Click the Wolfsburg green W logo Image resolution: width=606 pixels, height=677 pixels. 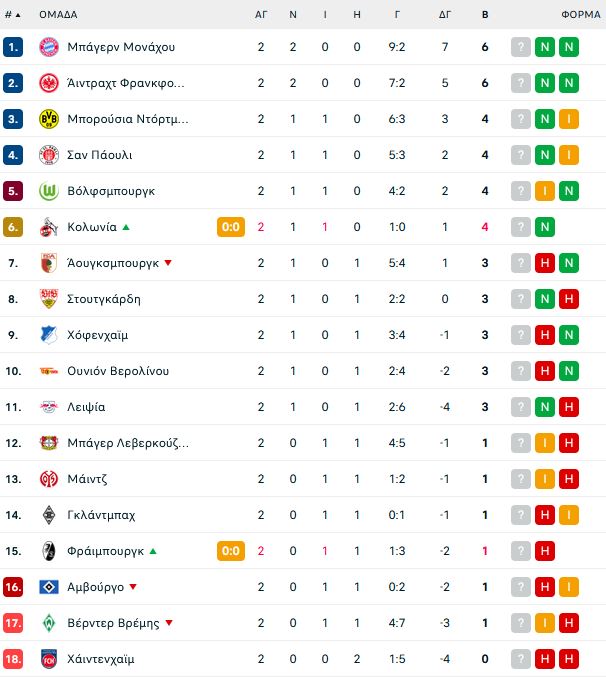[x=49, y=191]
